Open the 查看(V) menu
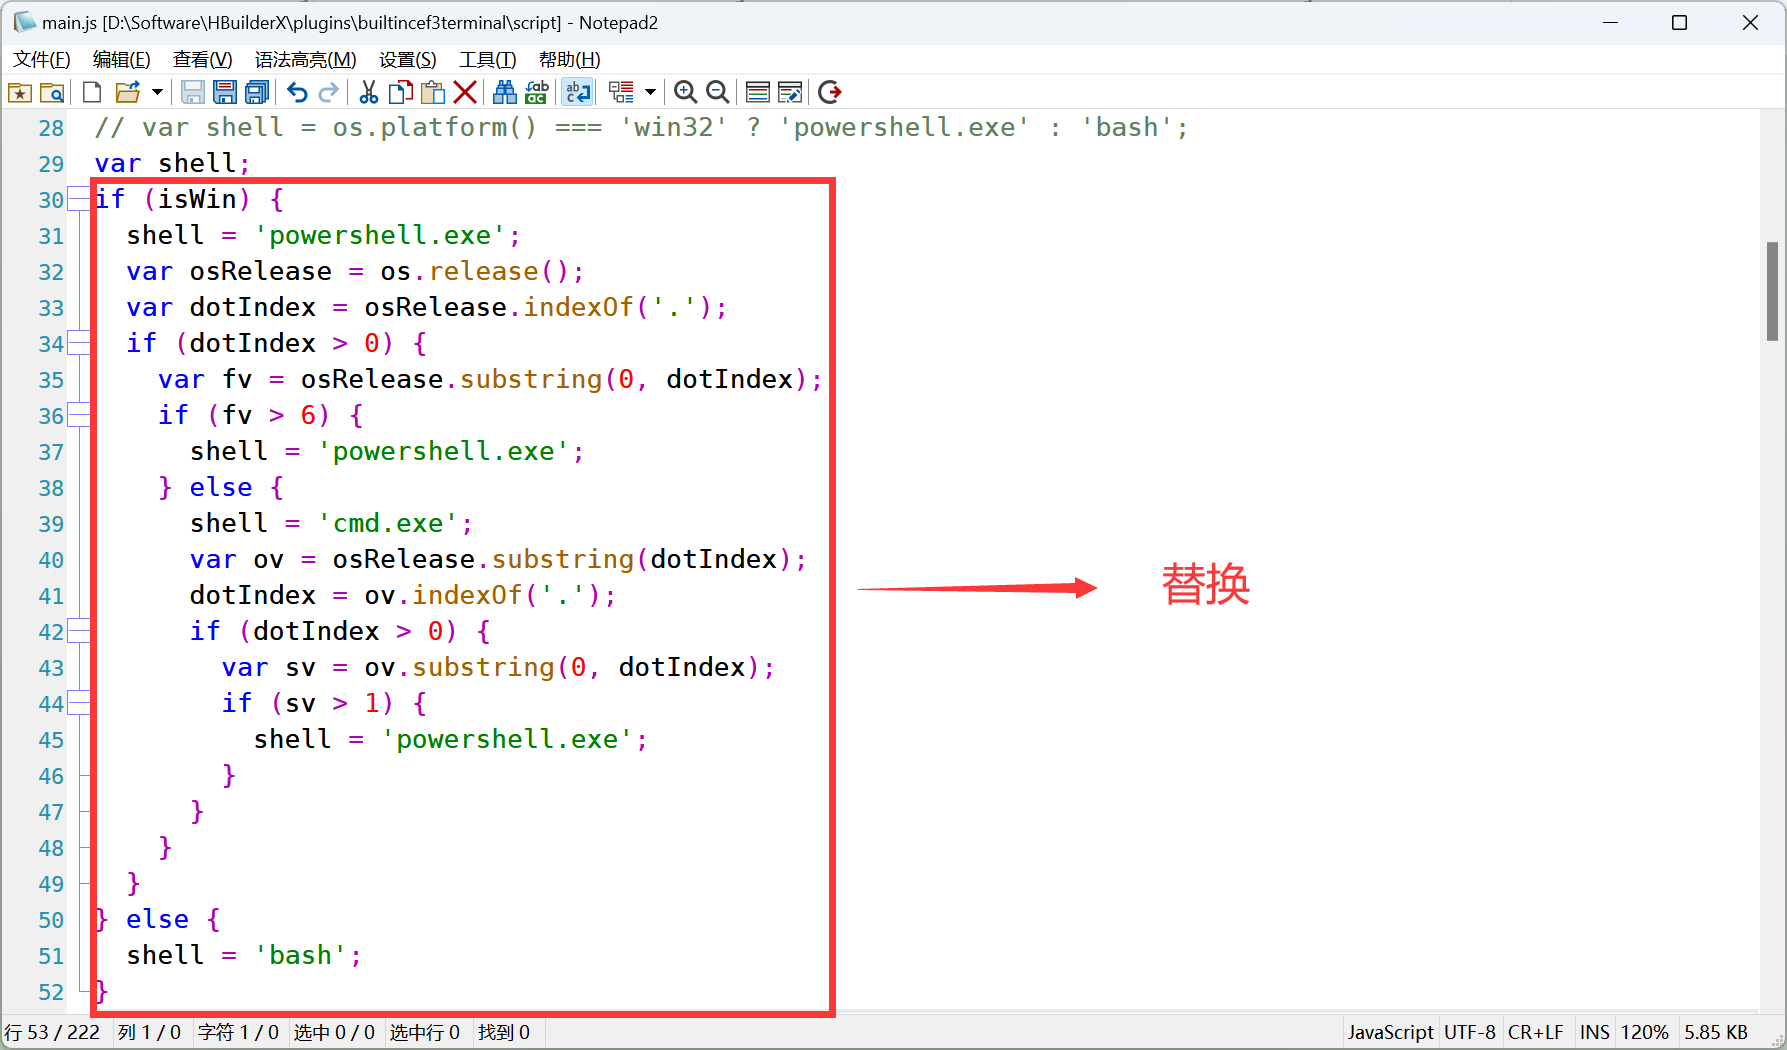This screenshot has height=1050, width=1787. click(x=203, y=60)
